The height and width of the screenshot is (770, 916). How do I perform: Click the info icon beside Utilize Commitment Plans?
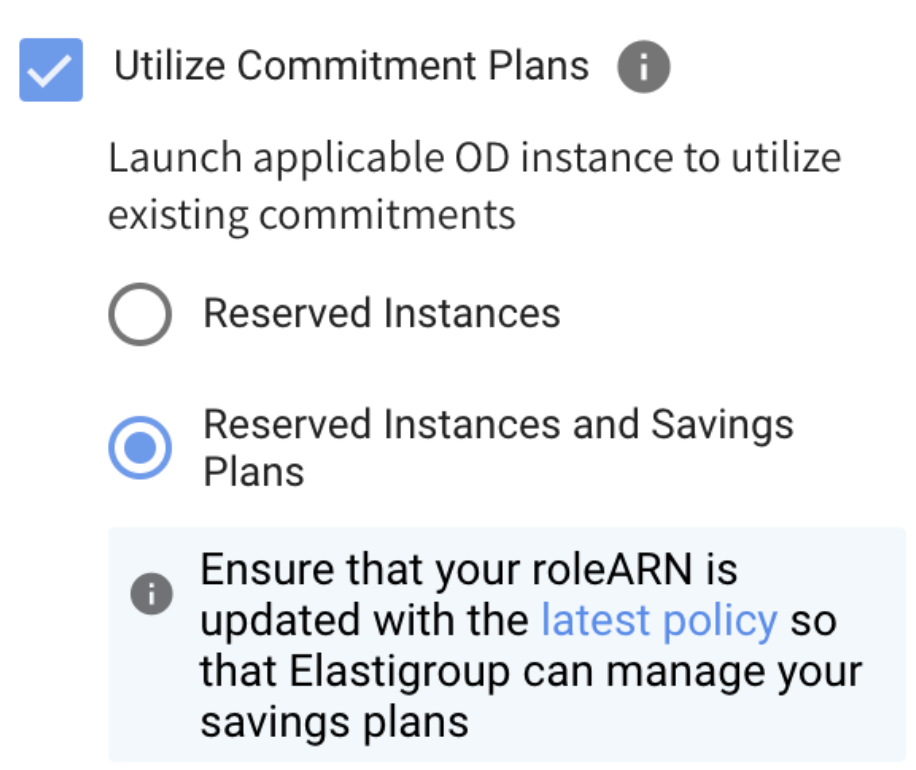coord(643,69)
